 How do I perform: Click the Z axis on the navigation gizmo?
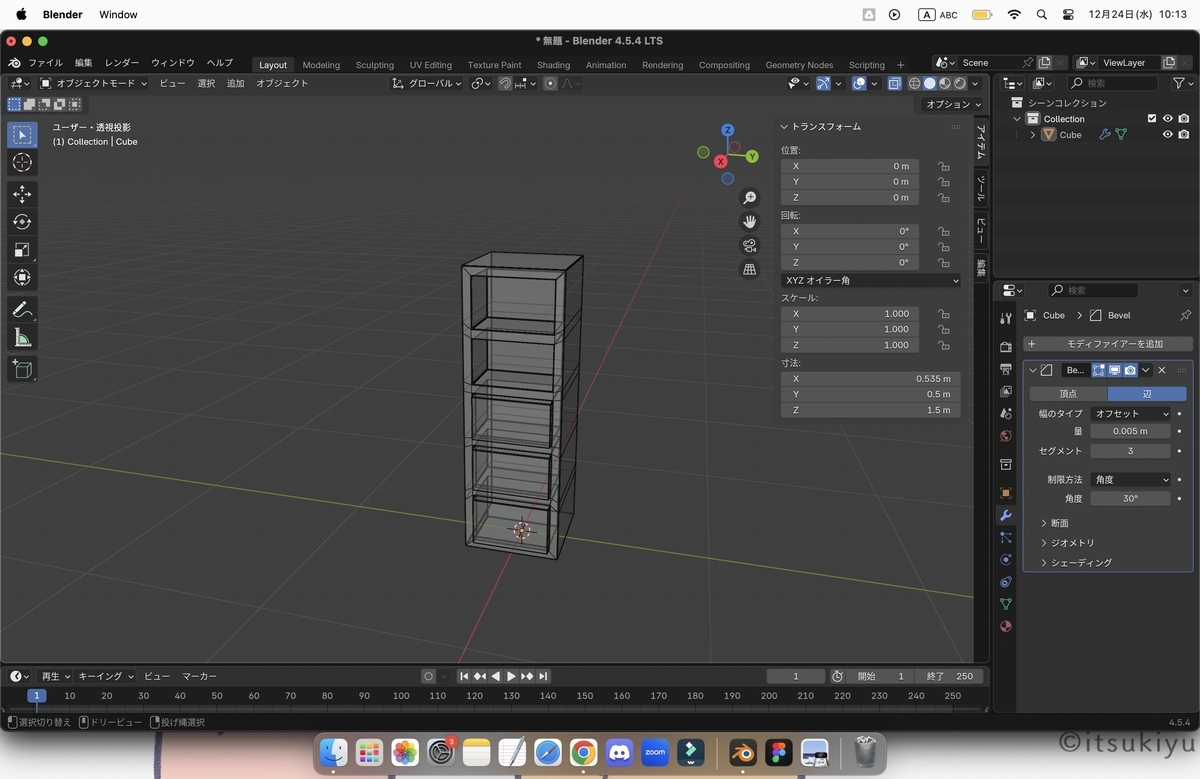728,130
